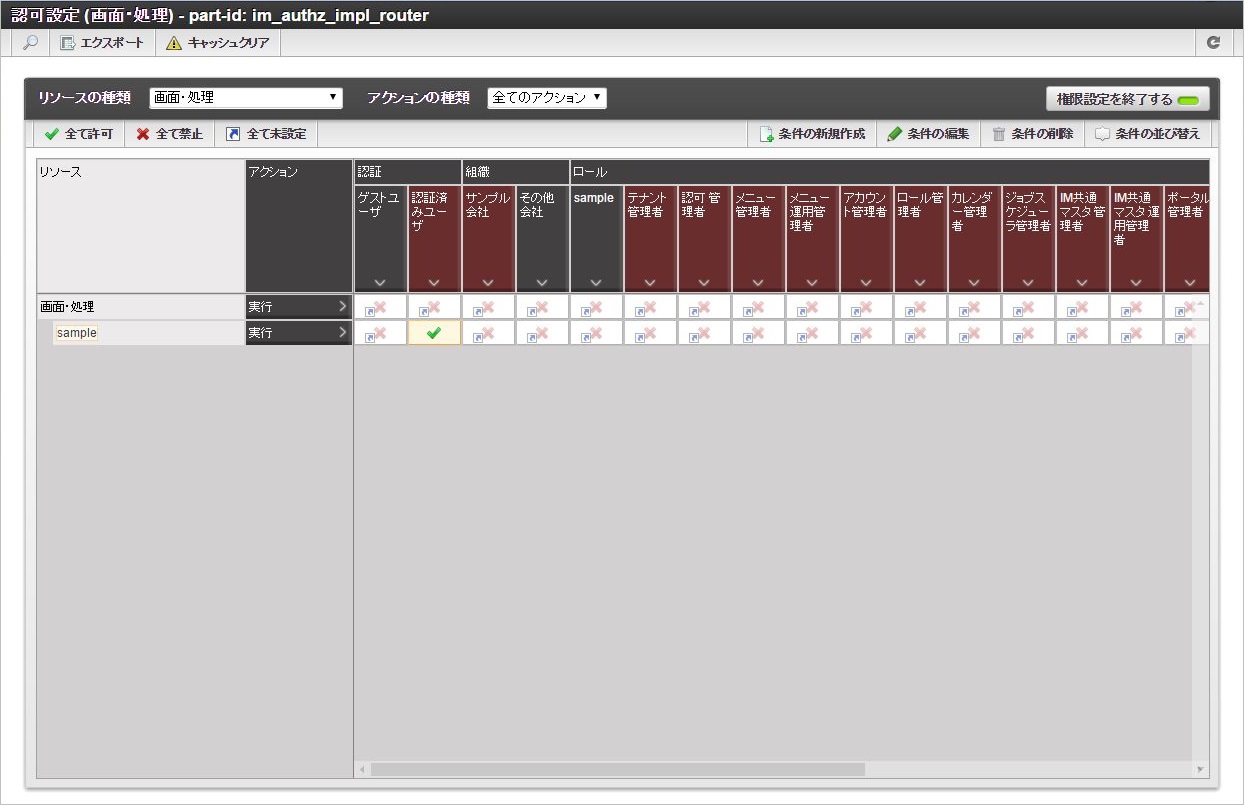
Task: Toggle 画面・処理 row permission for メニュー管理者
Action: point(758,307)
